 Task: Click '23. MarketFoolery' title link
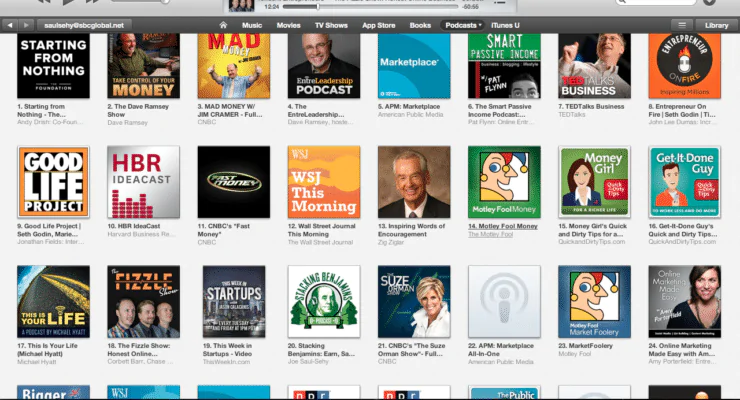tap(585, 346)
